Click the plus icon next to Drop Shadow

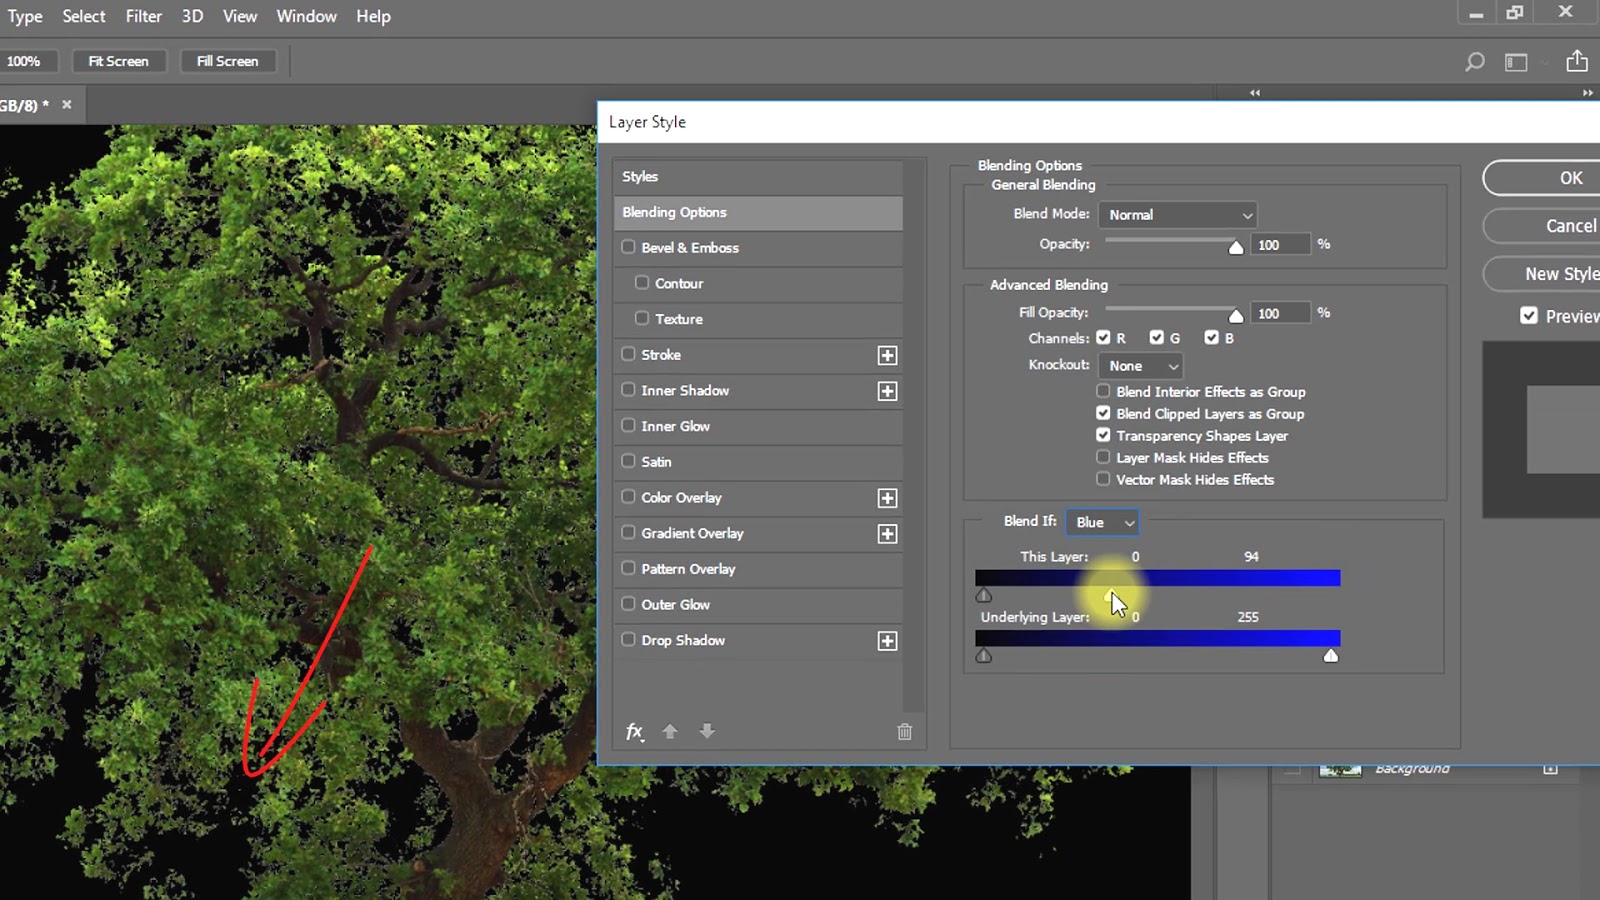[x=887, y=640]
